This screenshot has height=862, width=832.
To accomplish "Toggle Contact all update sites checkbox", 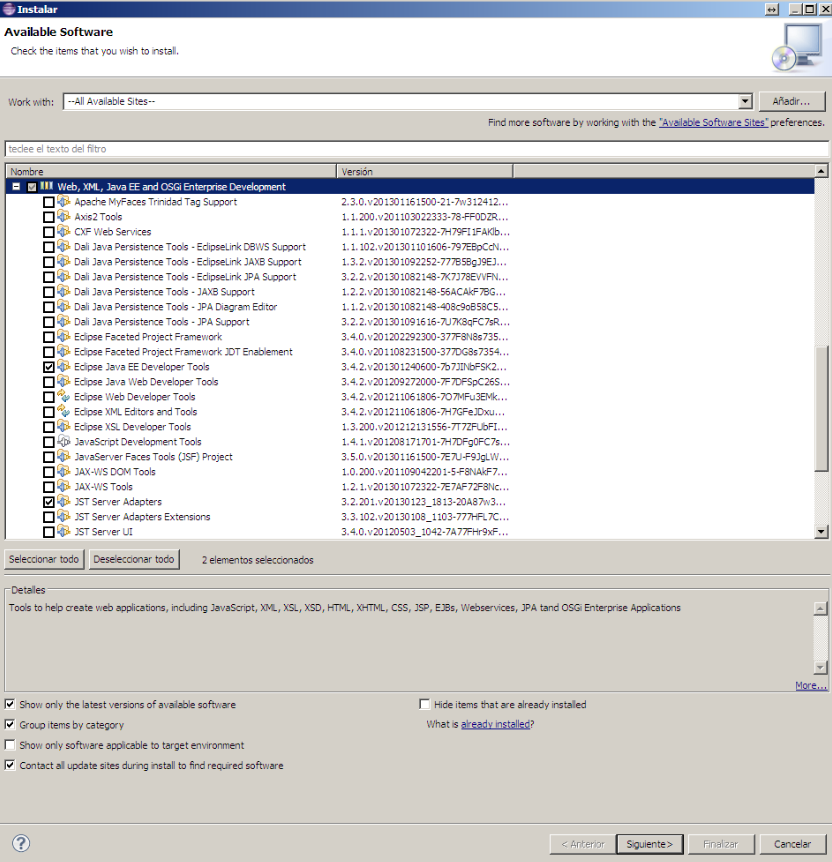I will pyautogui.click(x=10, y=765).
